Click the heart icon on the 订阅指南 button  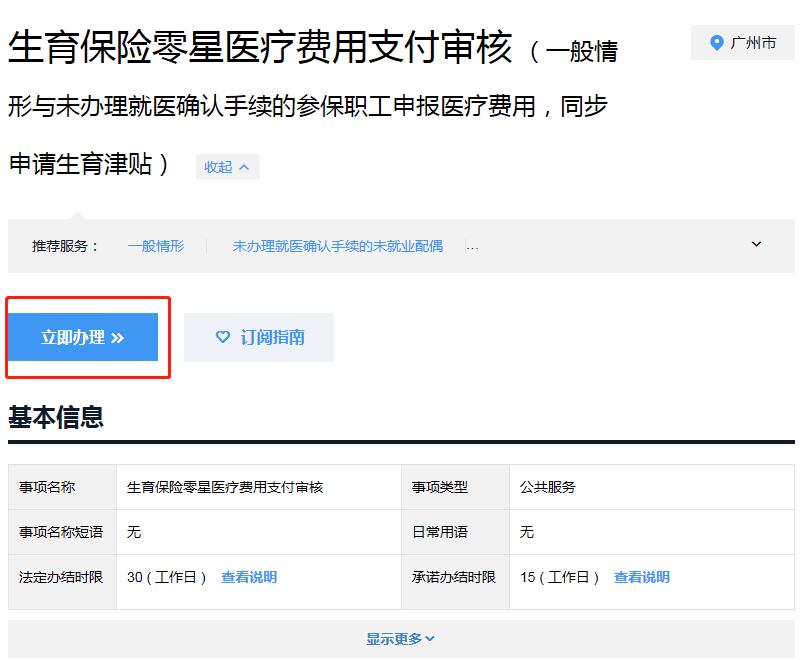[x=221, y=337]
